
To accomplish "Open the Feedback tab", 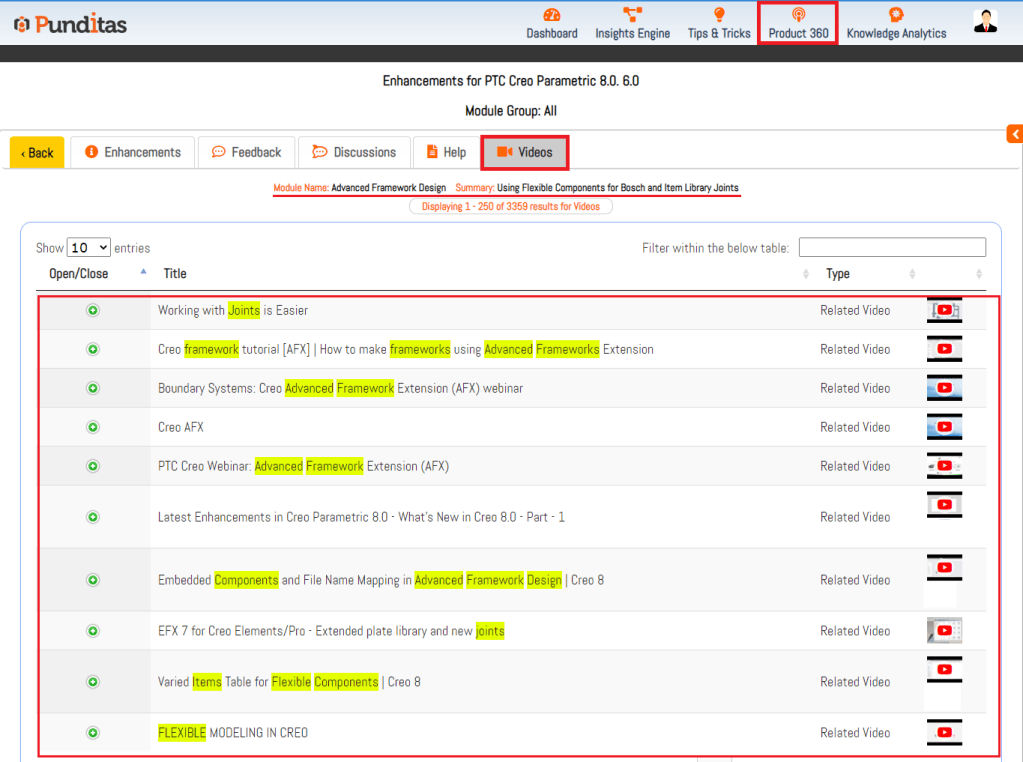I will click(246, 153).
